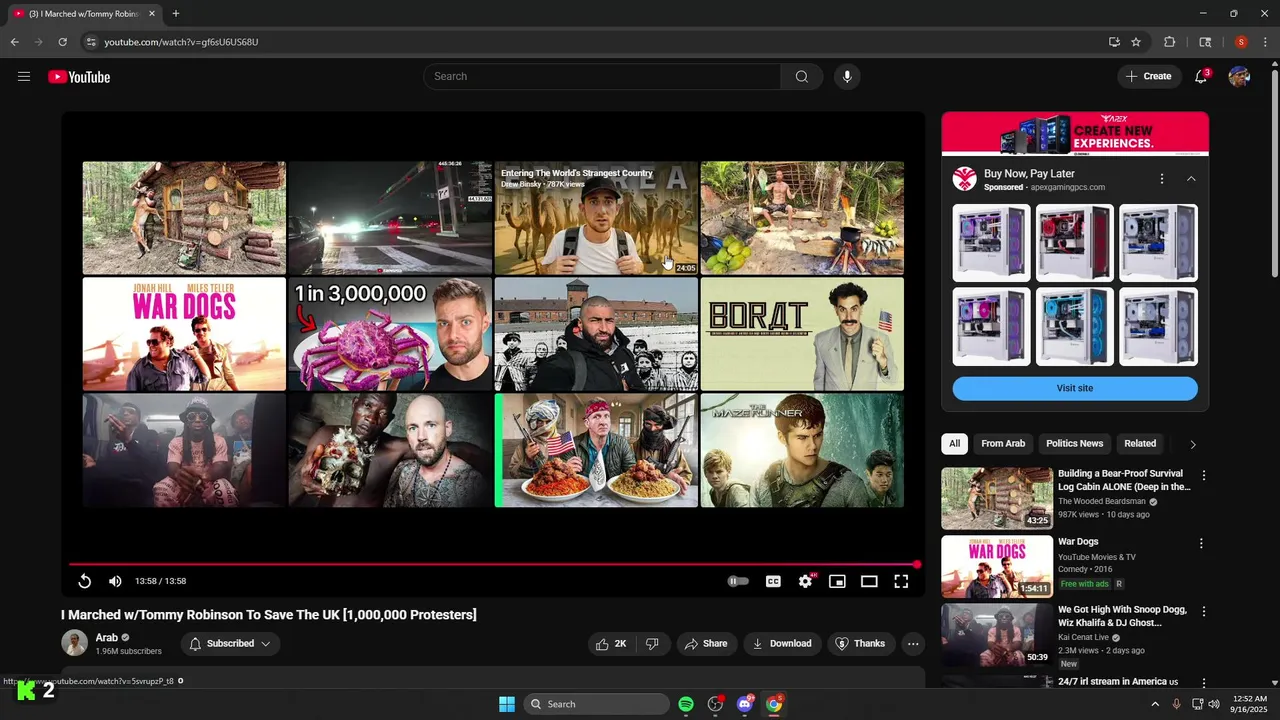1280x720 pixels.
Task: Open the Windows Start menu
Action: [507, 704]
